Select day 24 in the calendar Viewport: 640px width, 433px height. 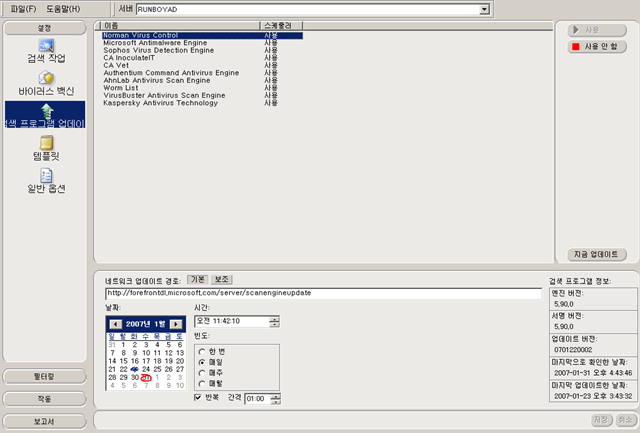click(146, 369)
